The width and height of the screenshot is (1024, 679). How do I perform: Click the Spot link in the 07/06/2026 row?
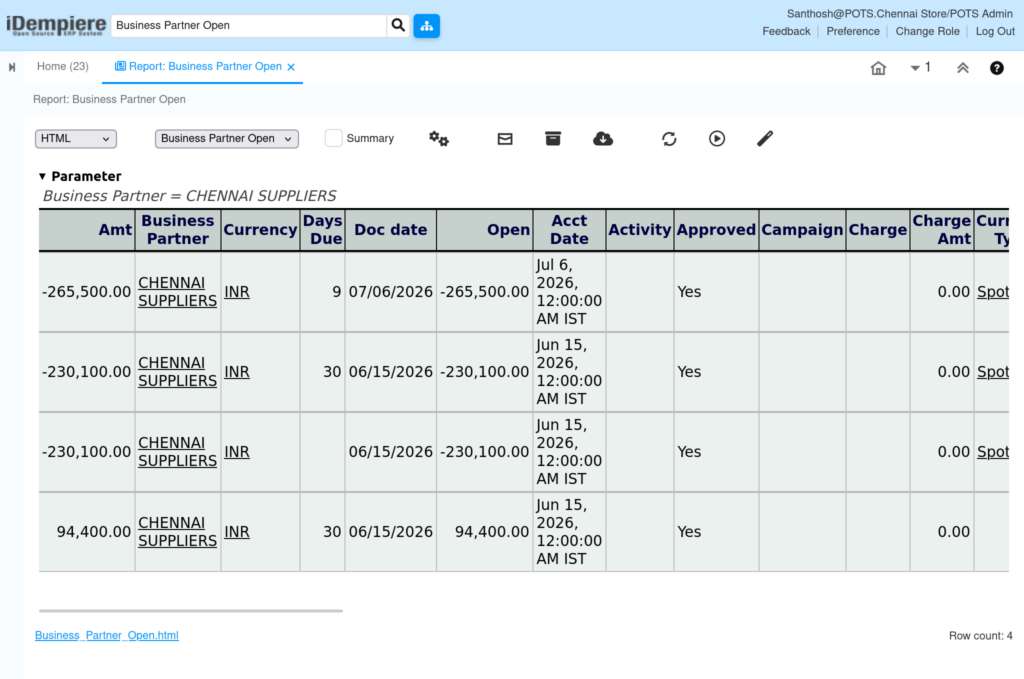pyautogui.click(x=993, y=292)
